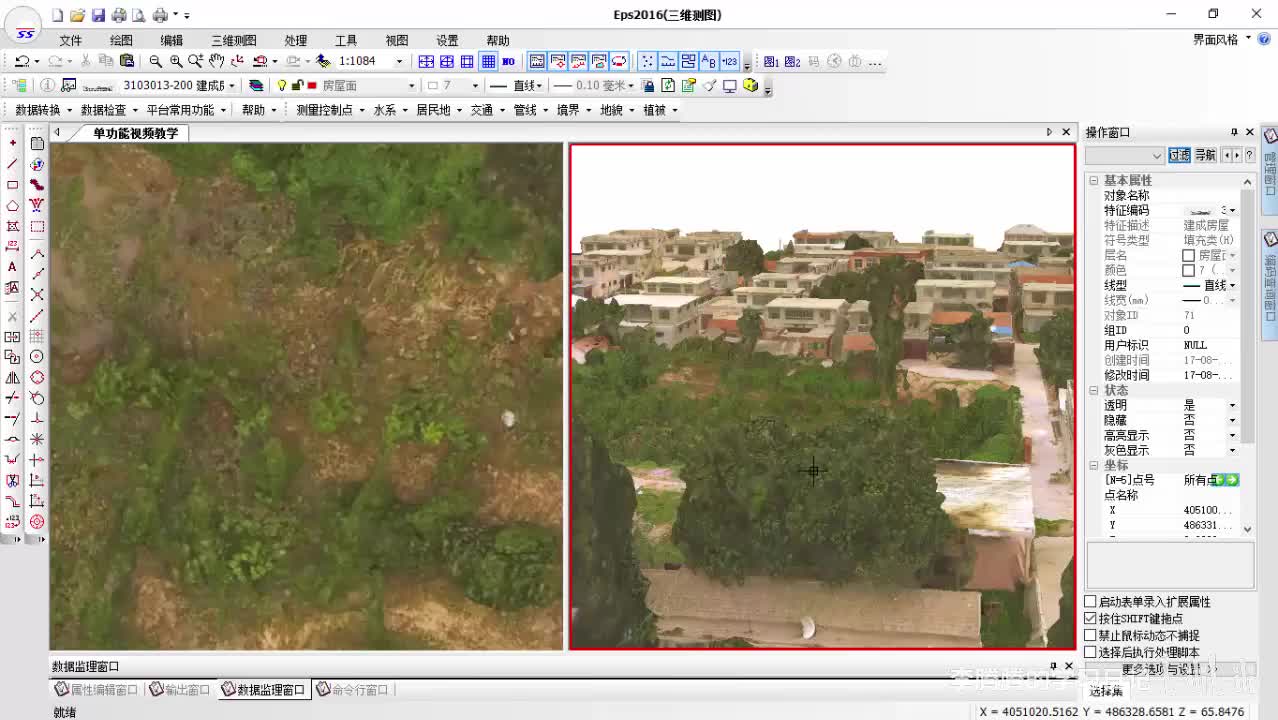Viewport: 1278px width, 720px height.
Task: Enable 禁止鼠标动态不捕捉 checkbox
Action: point(1091,636)
